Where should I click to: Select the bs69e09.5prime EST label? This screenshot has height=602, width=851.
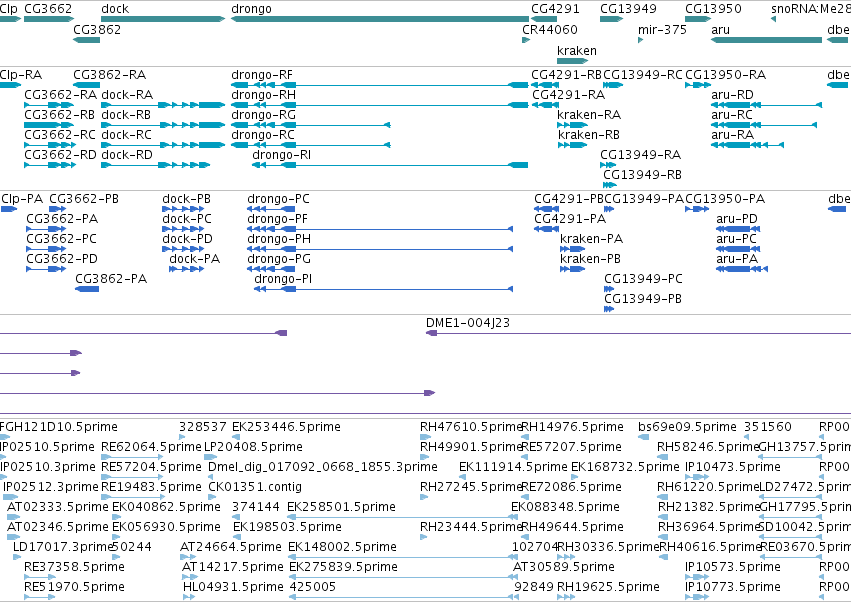(x=687, y=427)
